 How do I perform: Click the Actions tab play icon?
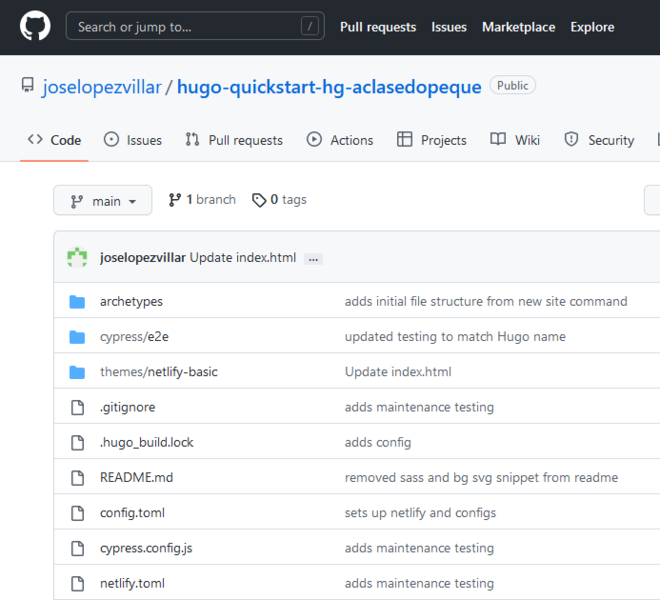(314, 139)
